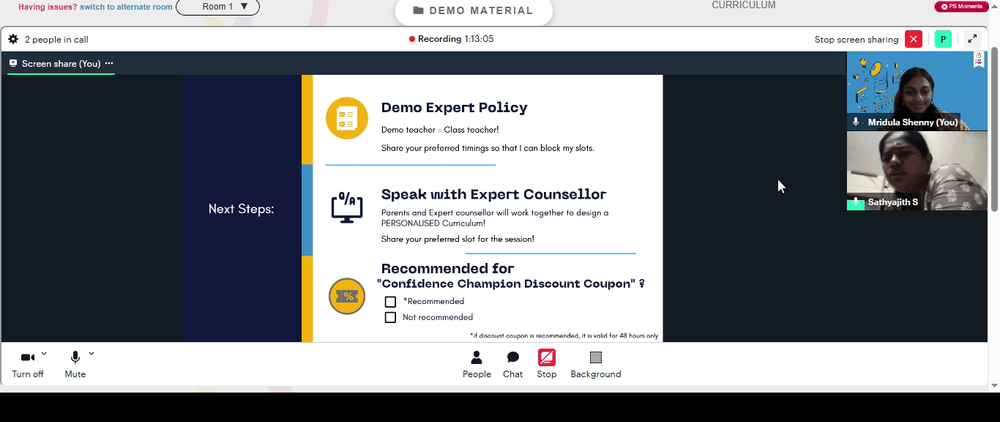This screenshot has height=422, width=1000.
Task: Open the Demo Material folder
Action: (473, 11)
